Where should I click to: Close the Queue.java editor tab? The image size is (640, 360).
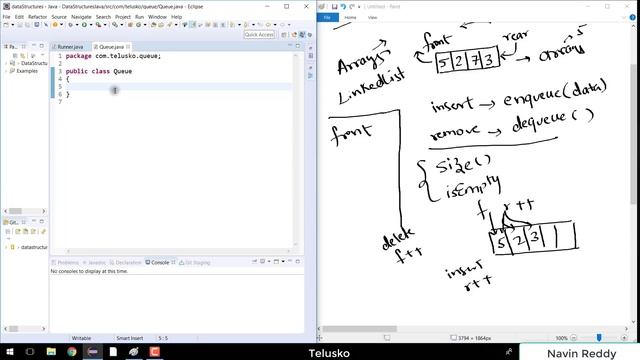128,47
